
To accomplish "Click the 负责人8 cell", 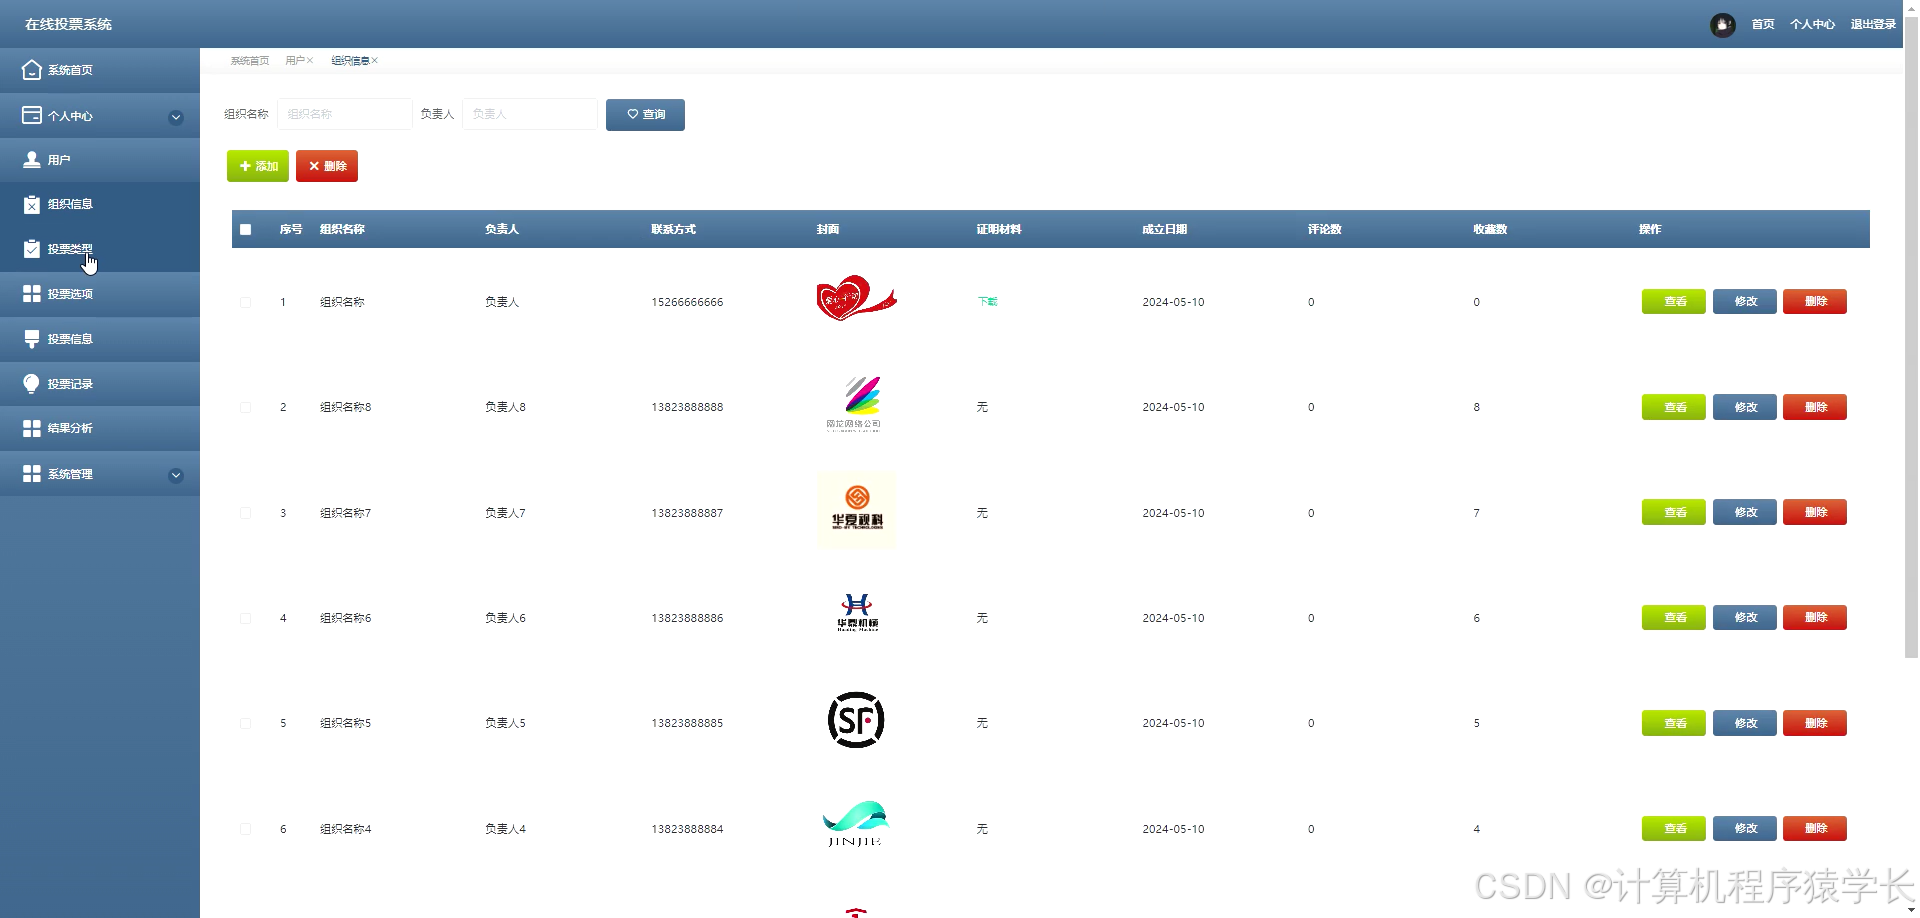I will (x=505, y=407).
